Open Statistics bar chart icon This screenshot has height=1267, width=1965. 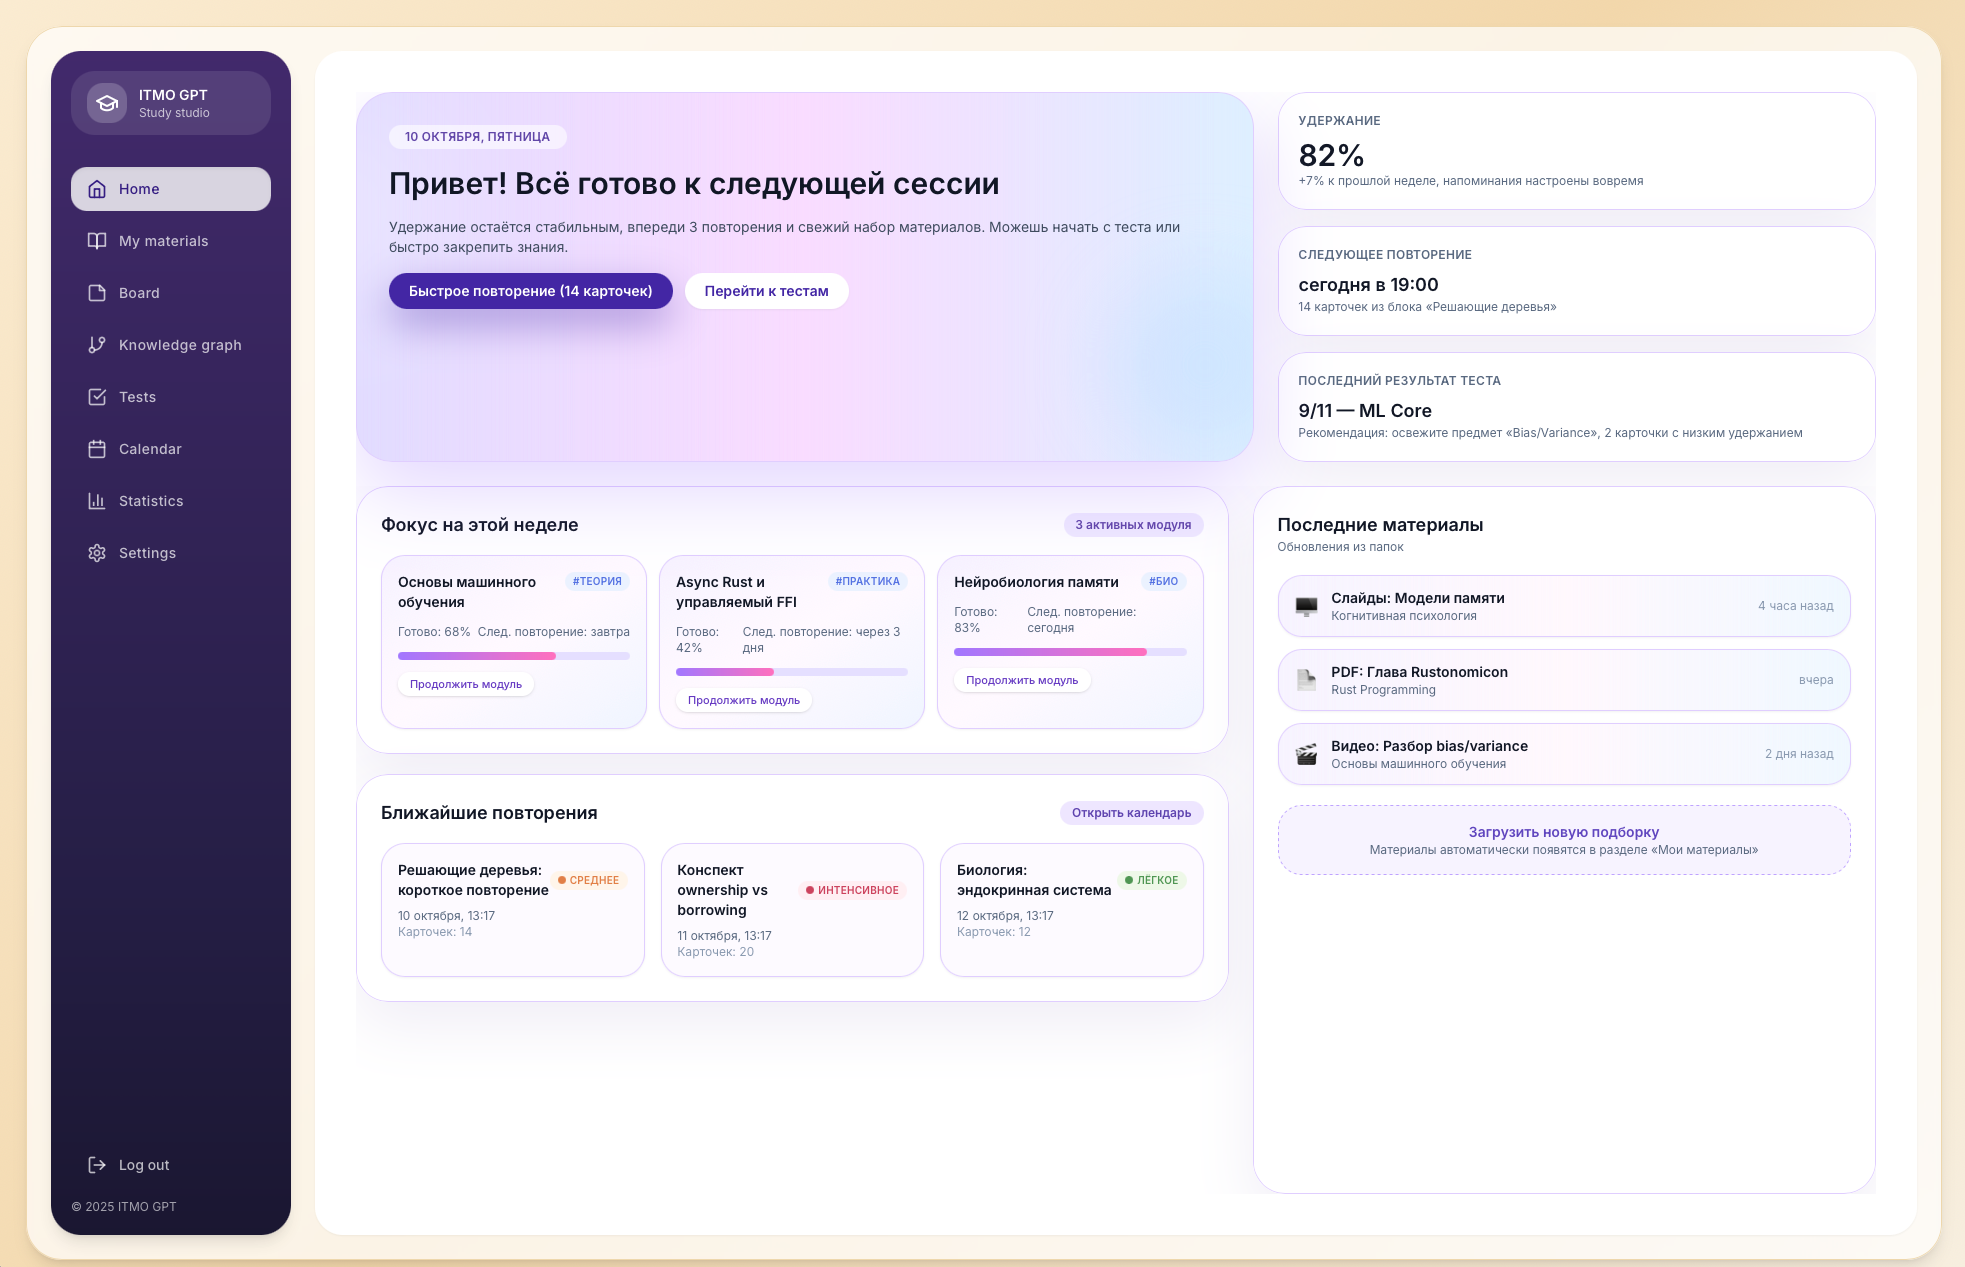(97, 501)
